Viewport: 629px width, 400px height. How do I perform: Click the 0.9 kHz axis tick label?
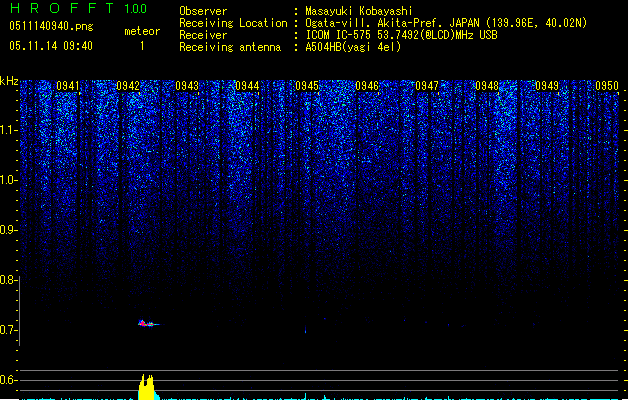point(8,230)
